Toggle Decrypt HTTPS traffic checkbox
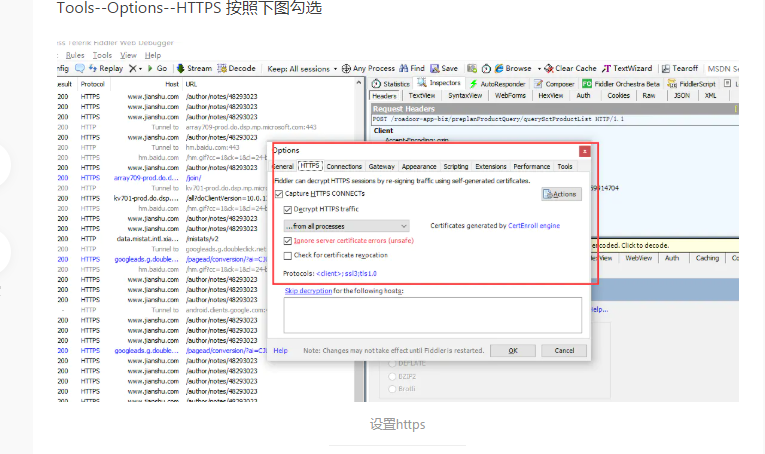This screenshot has width=765, height=454. [x=288, y=210]
